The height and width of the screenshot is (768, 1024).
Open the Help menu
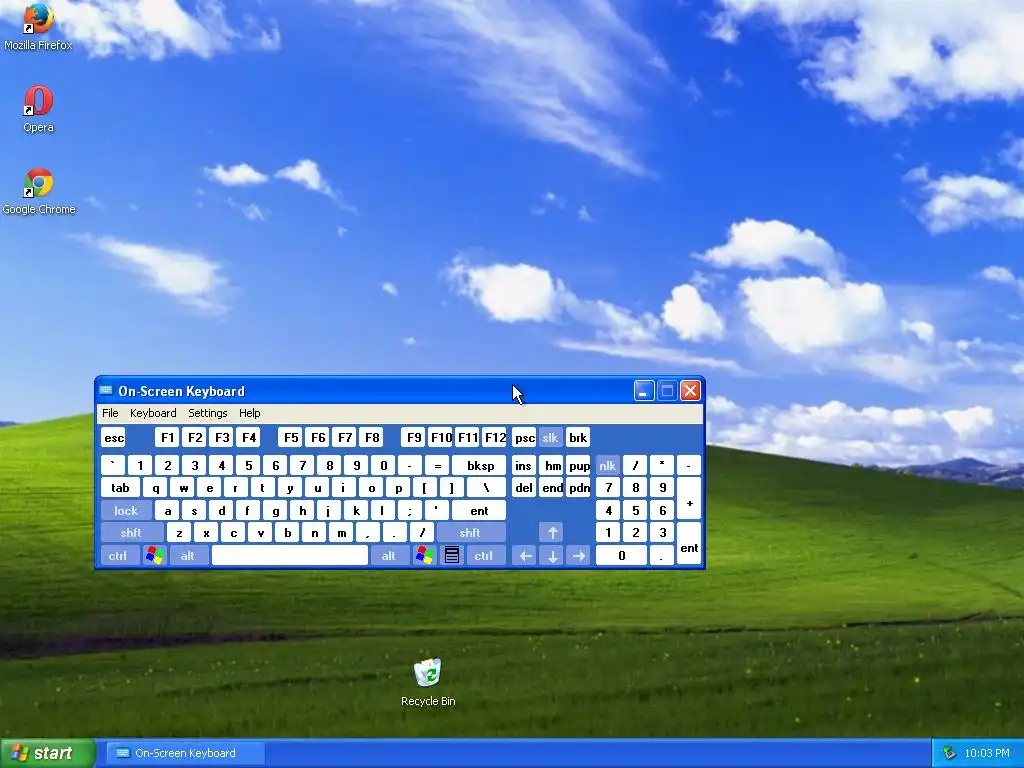[x=249, y=413]
